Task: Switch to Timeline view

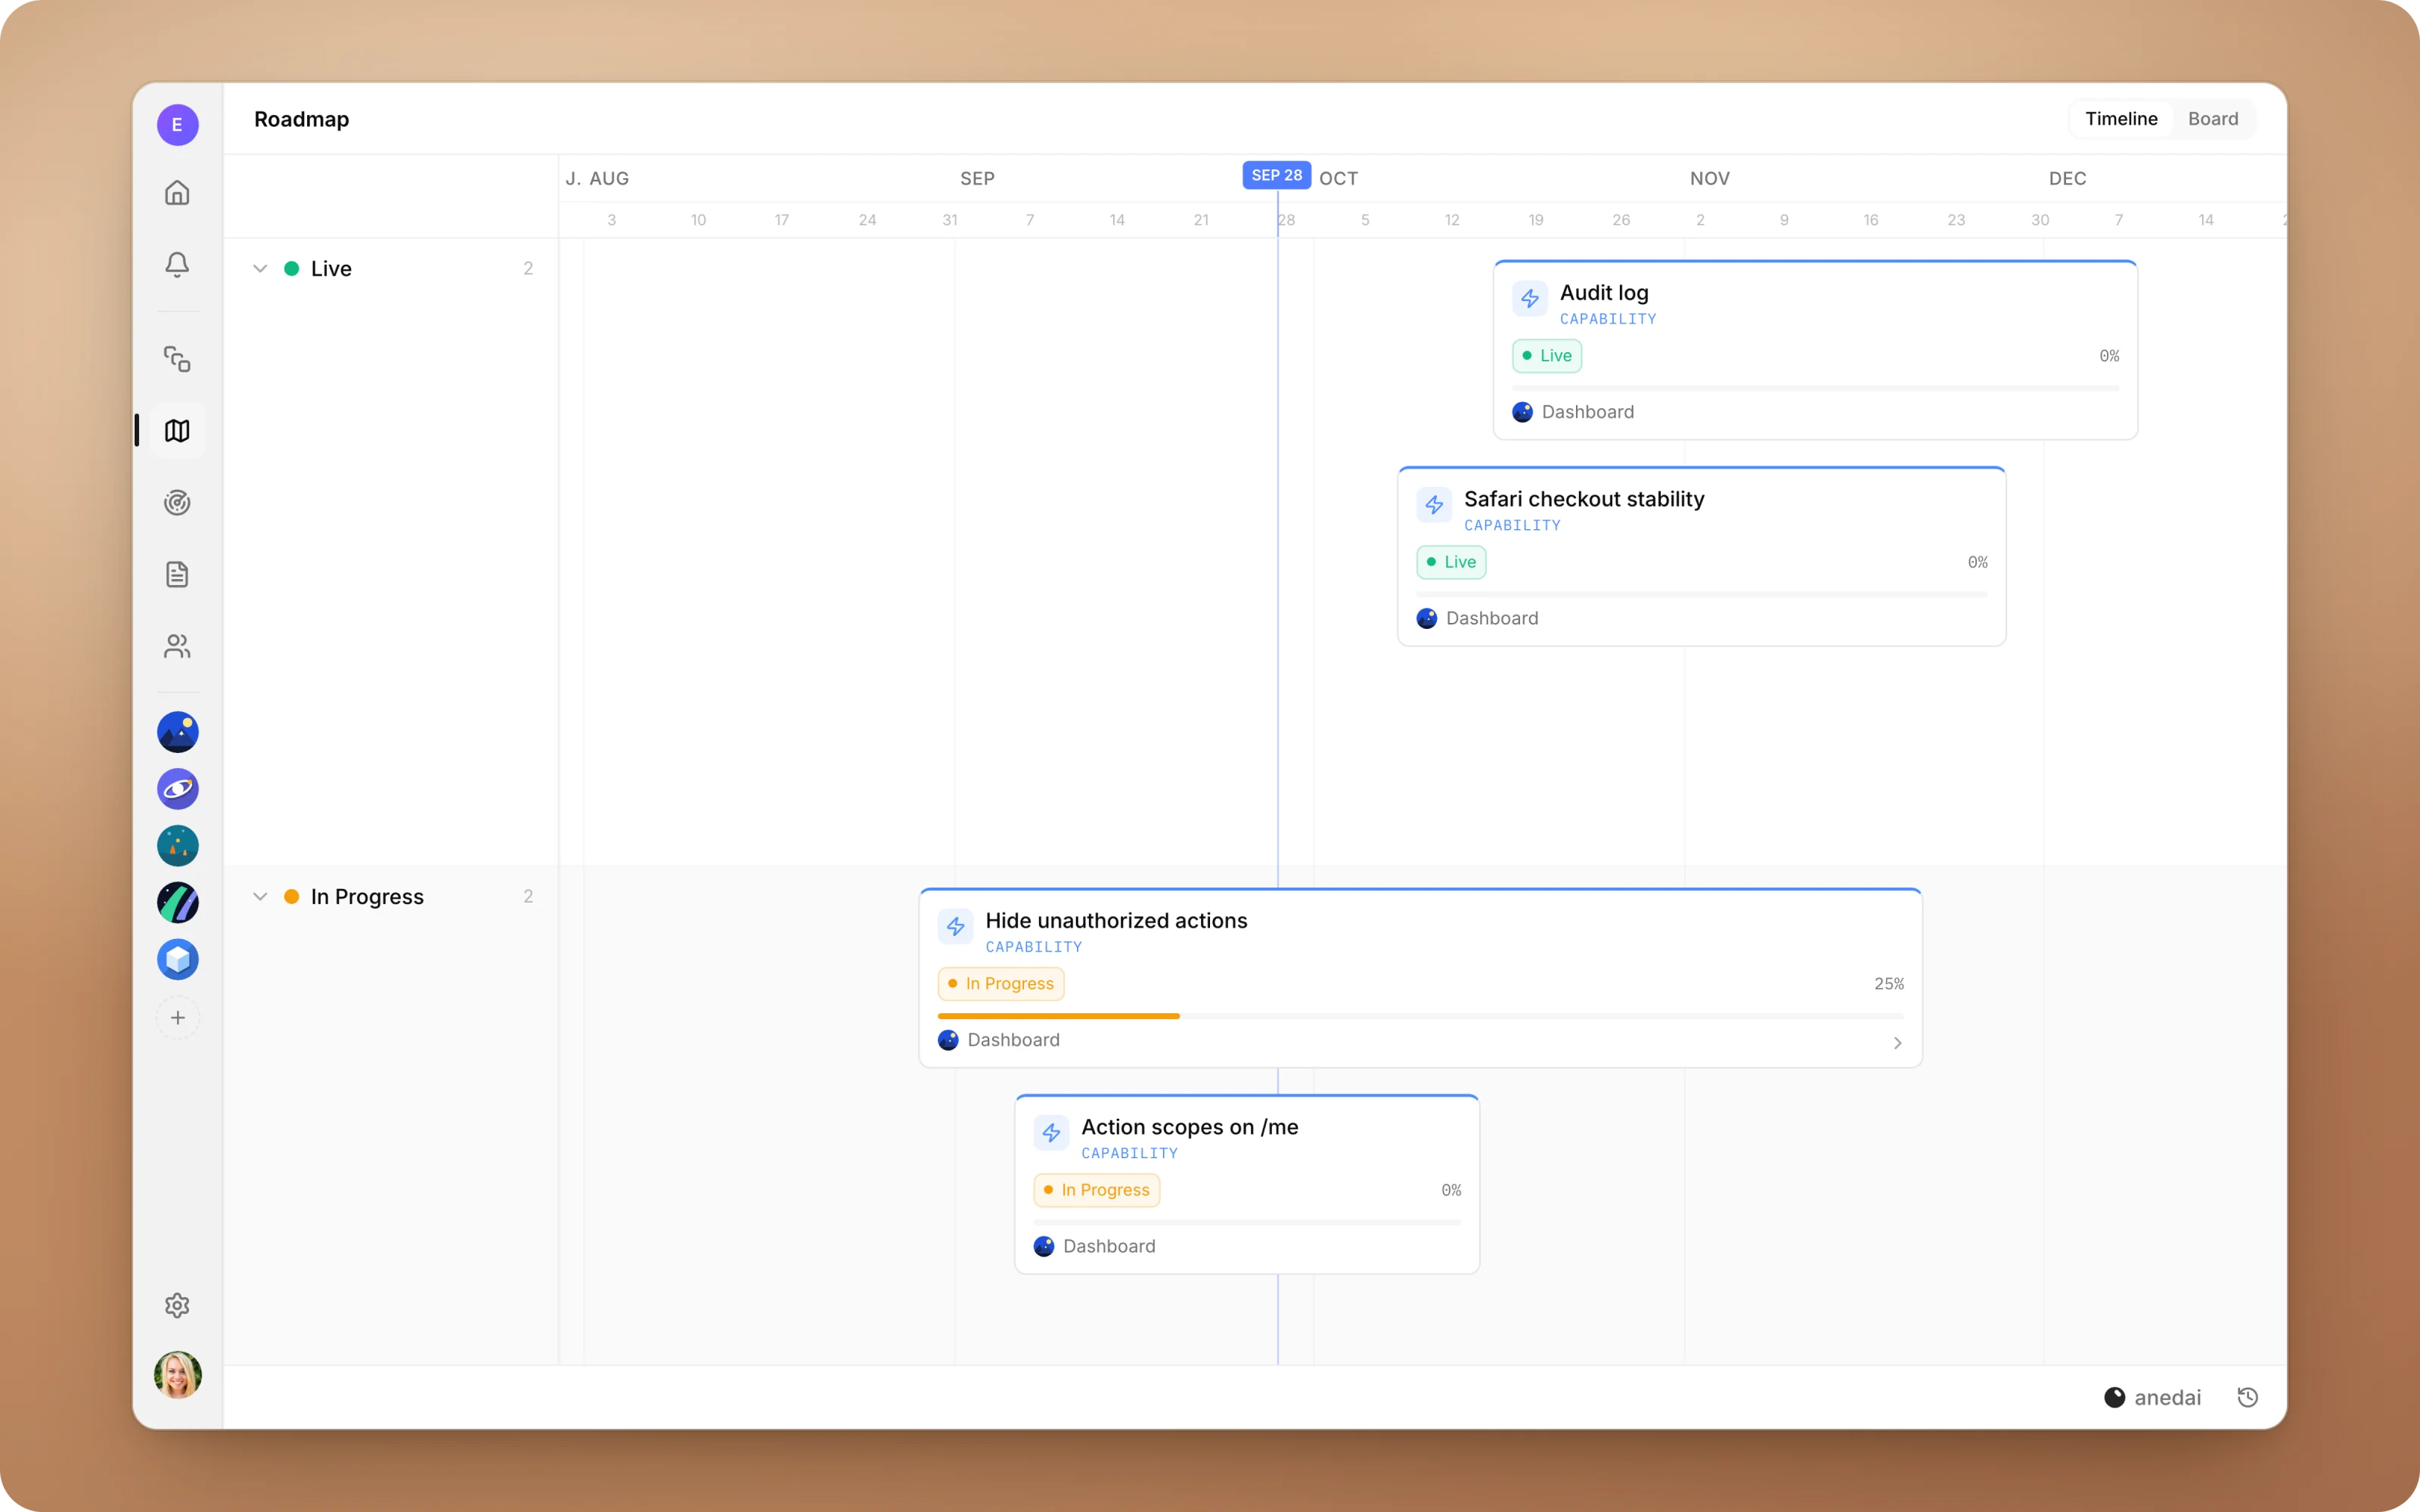Action: [2120, 119]
